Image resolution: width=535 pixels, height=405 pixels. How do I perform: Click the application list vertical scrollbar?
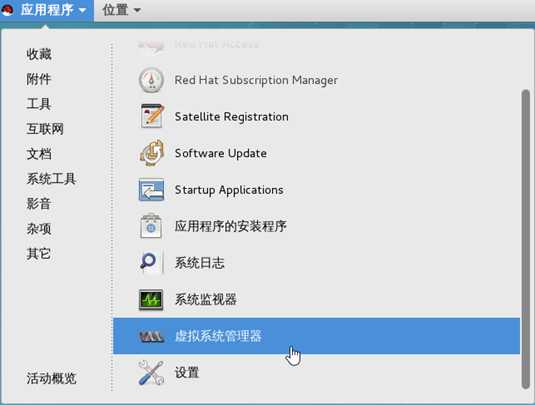point(525,239)
